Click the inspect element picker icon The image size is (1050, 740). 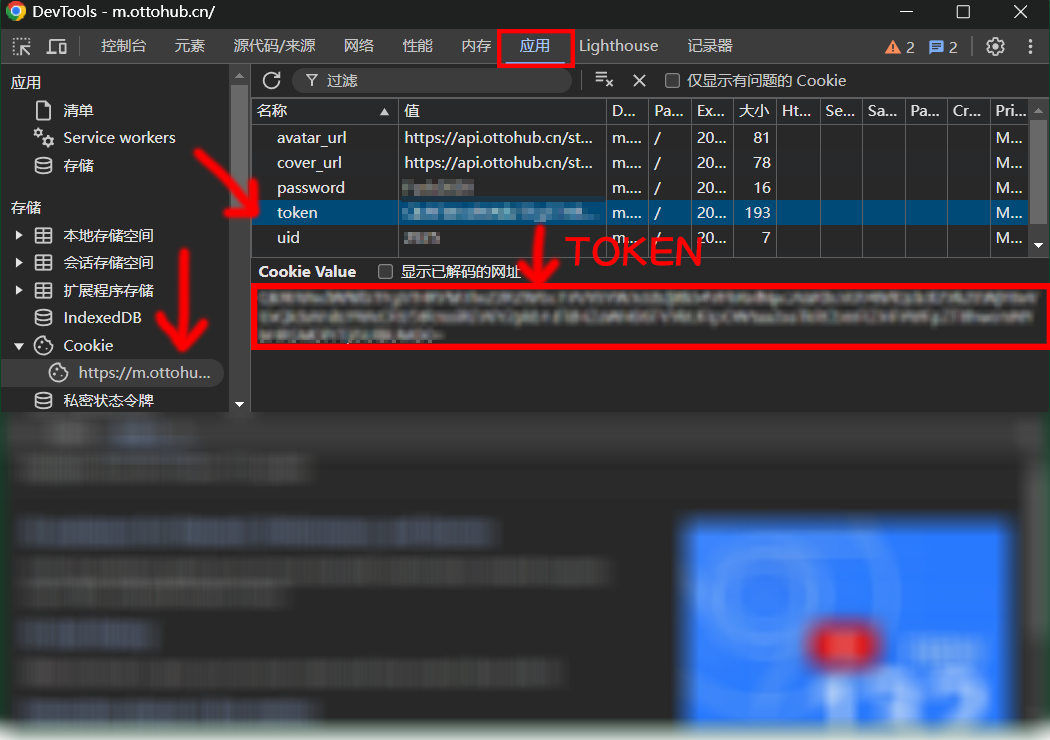(21, 46)
